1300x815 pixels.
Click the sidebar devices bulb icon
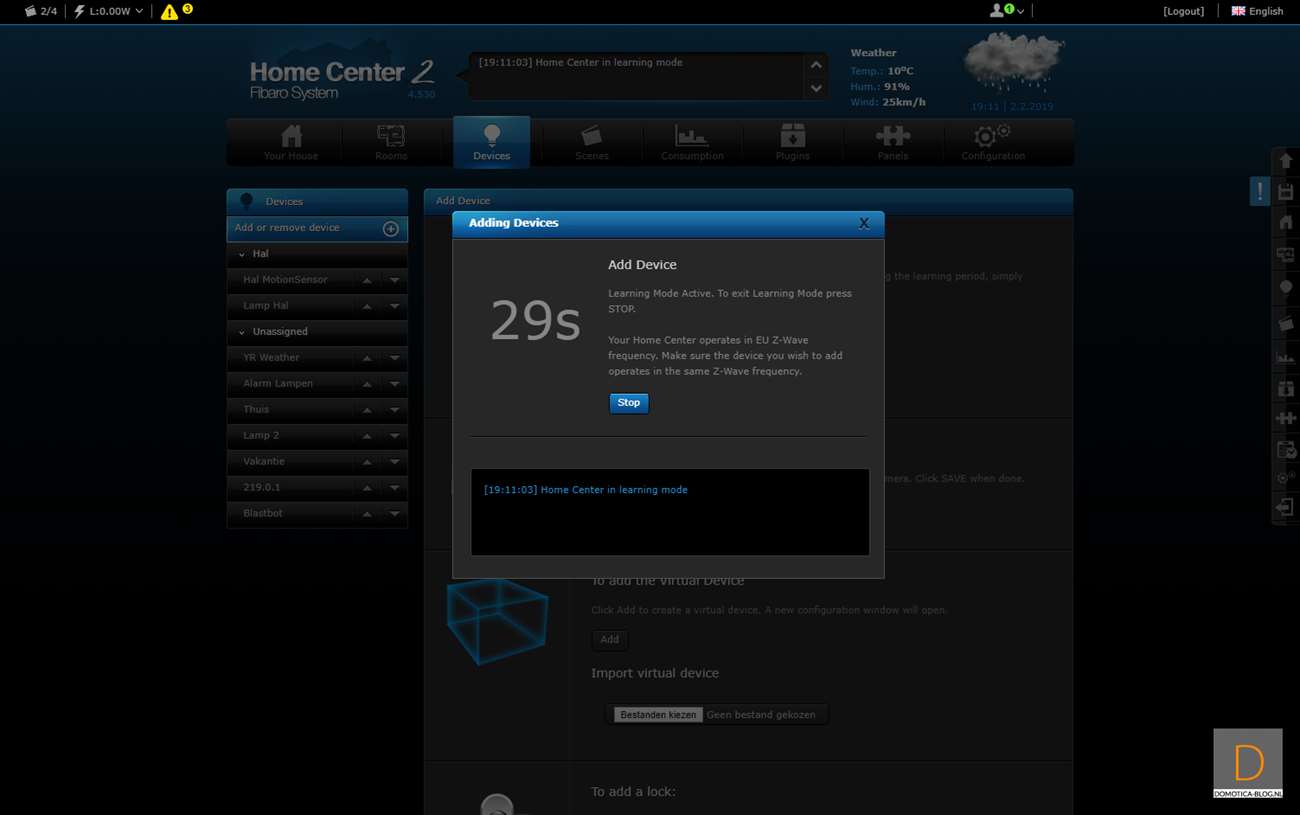click(x=1286, y=288)
